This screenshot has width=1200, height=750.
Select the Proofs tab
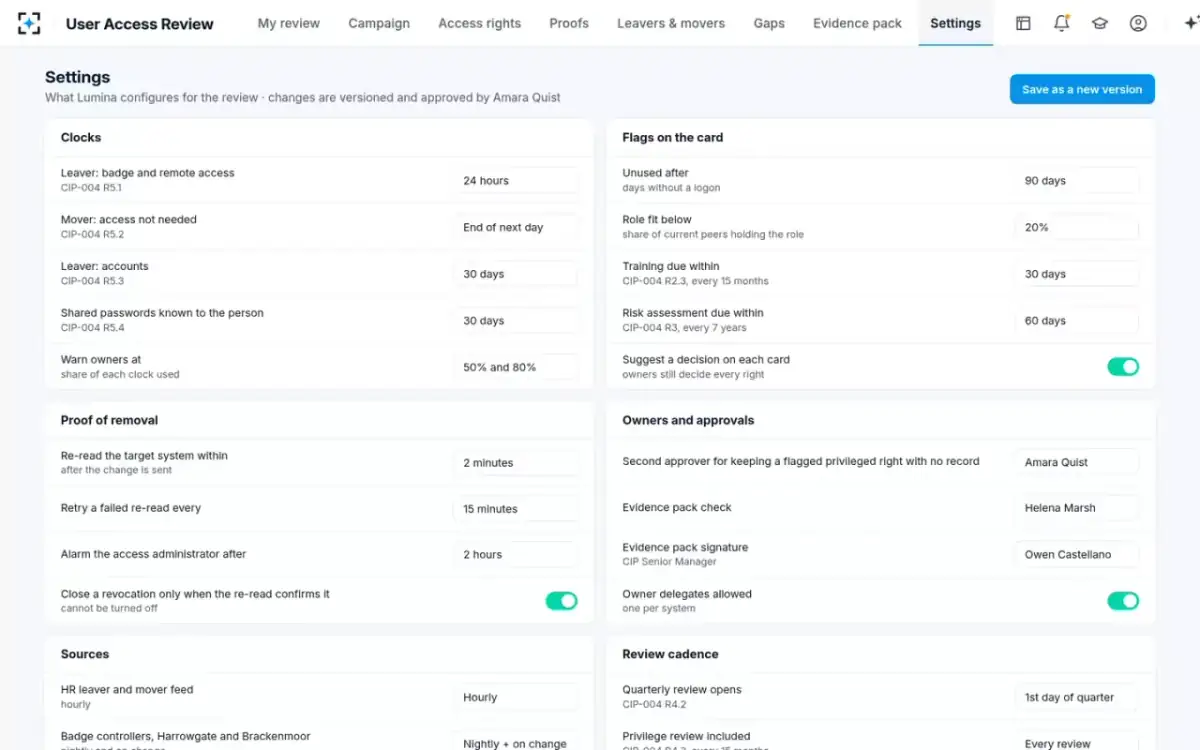click(x=569, y=23)
